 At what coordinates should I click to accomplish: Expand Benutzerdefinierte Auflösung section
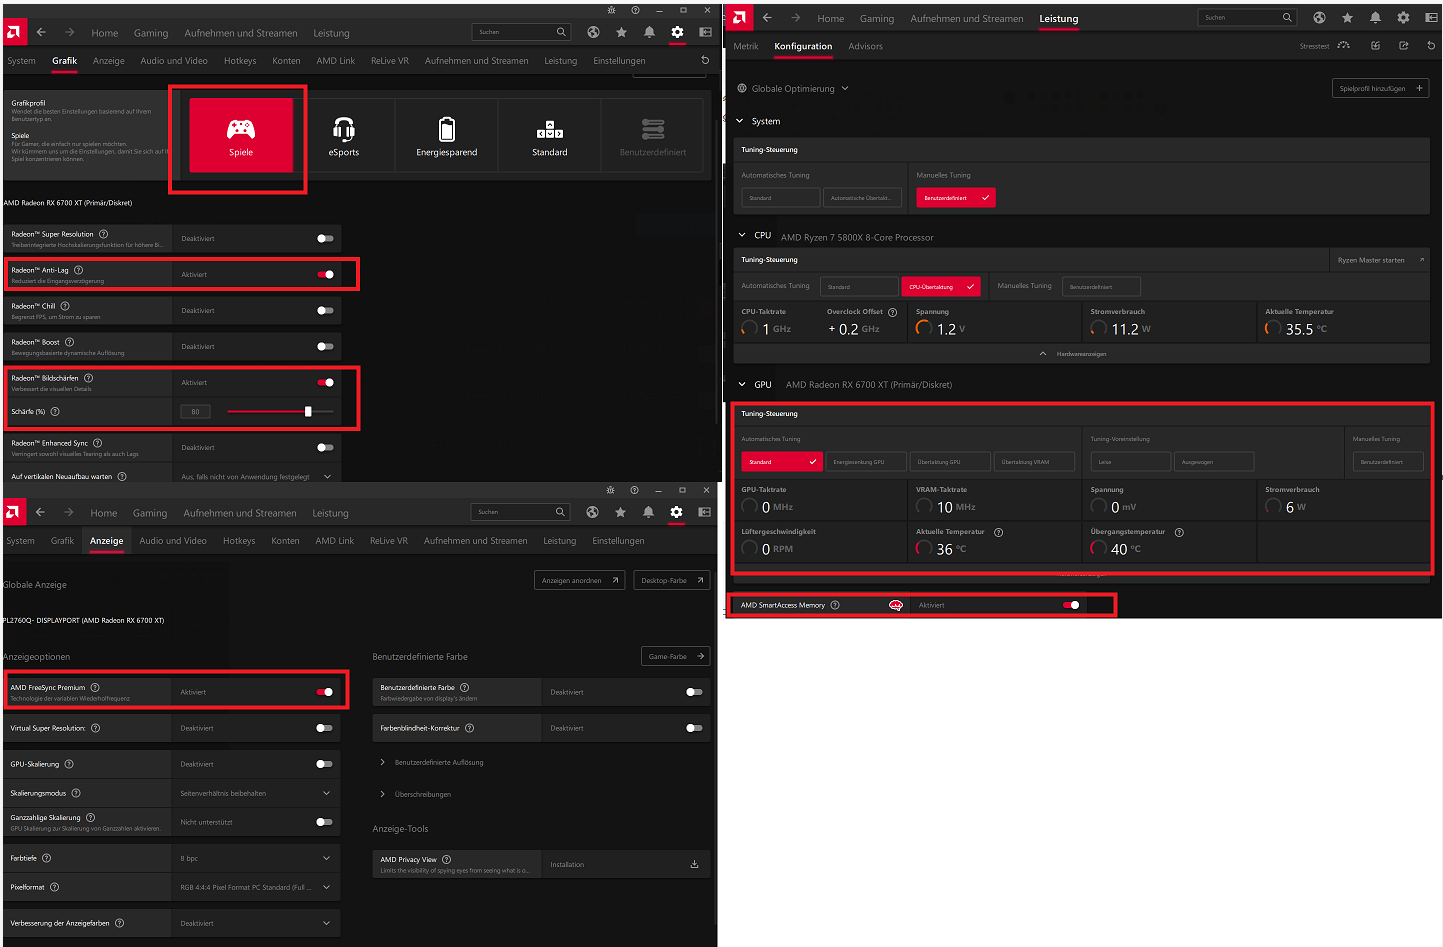432,762
